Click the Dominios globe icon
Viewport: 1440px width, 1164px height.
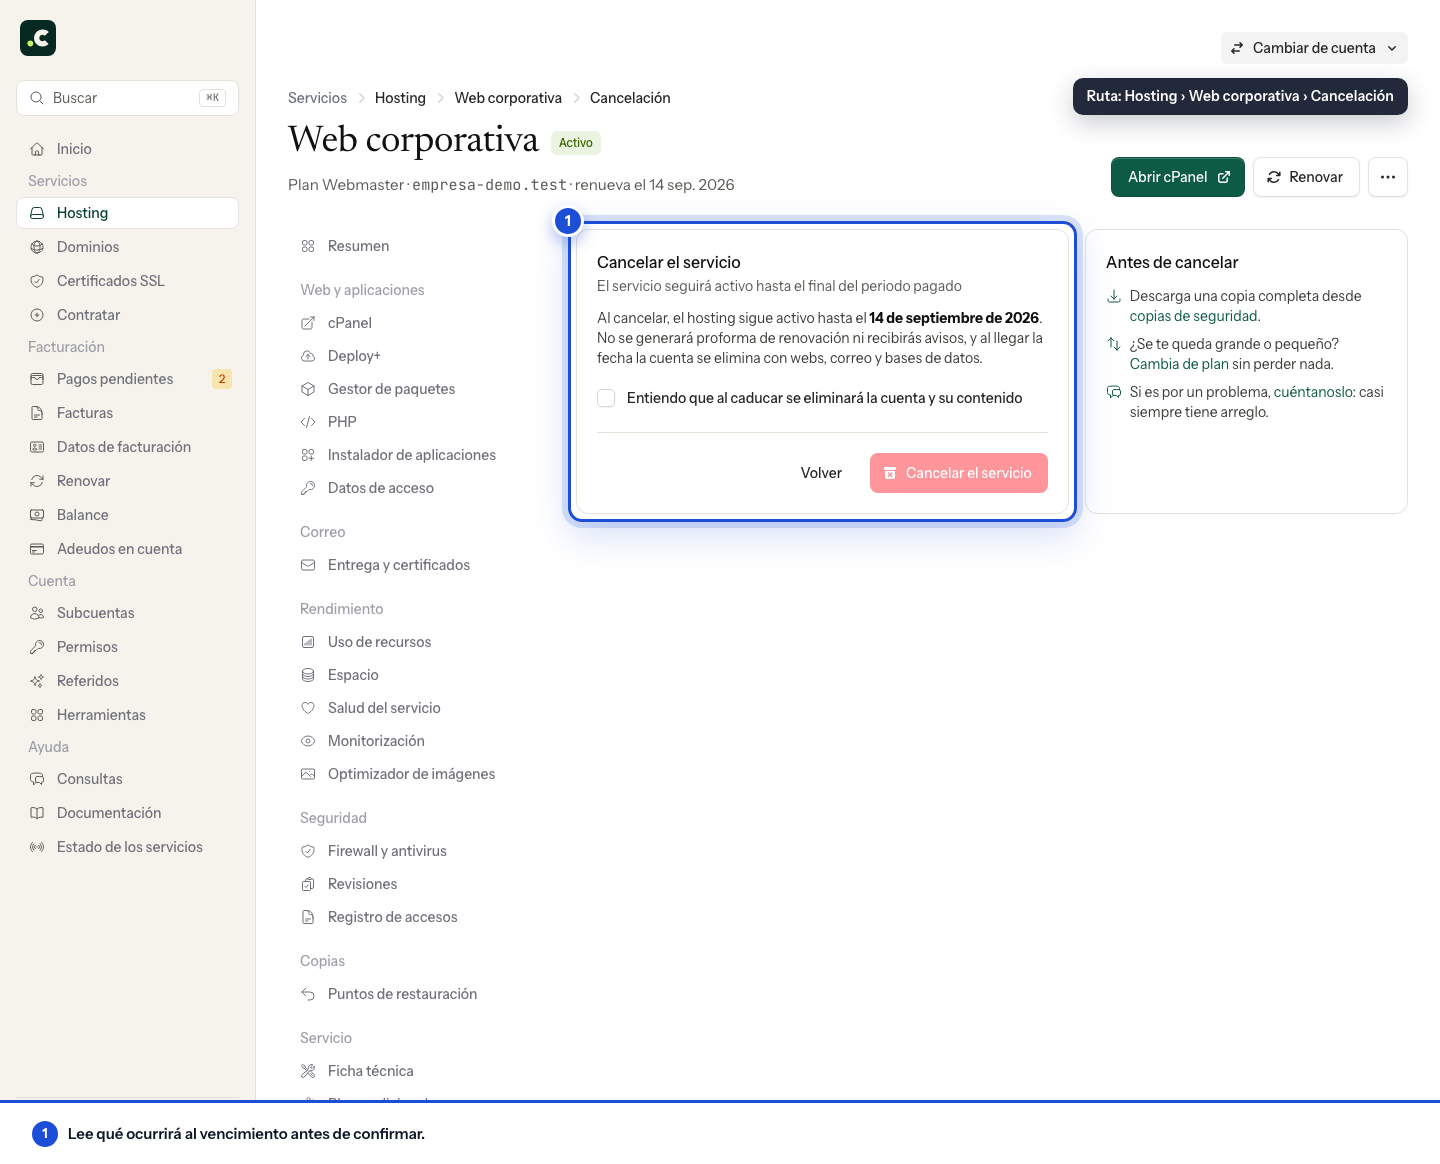[x=37, y=247]
